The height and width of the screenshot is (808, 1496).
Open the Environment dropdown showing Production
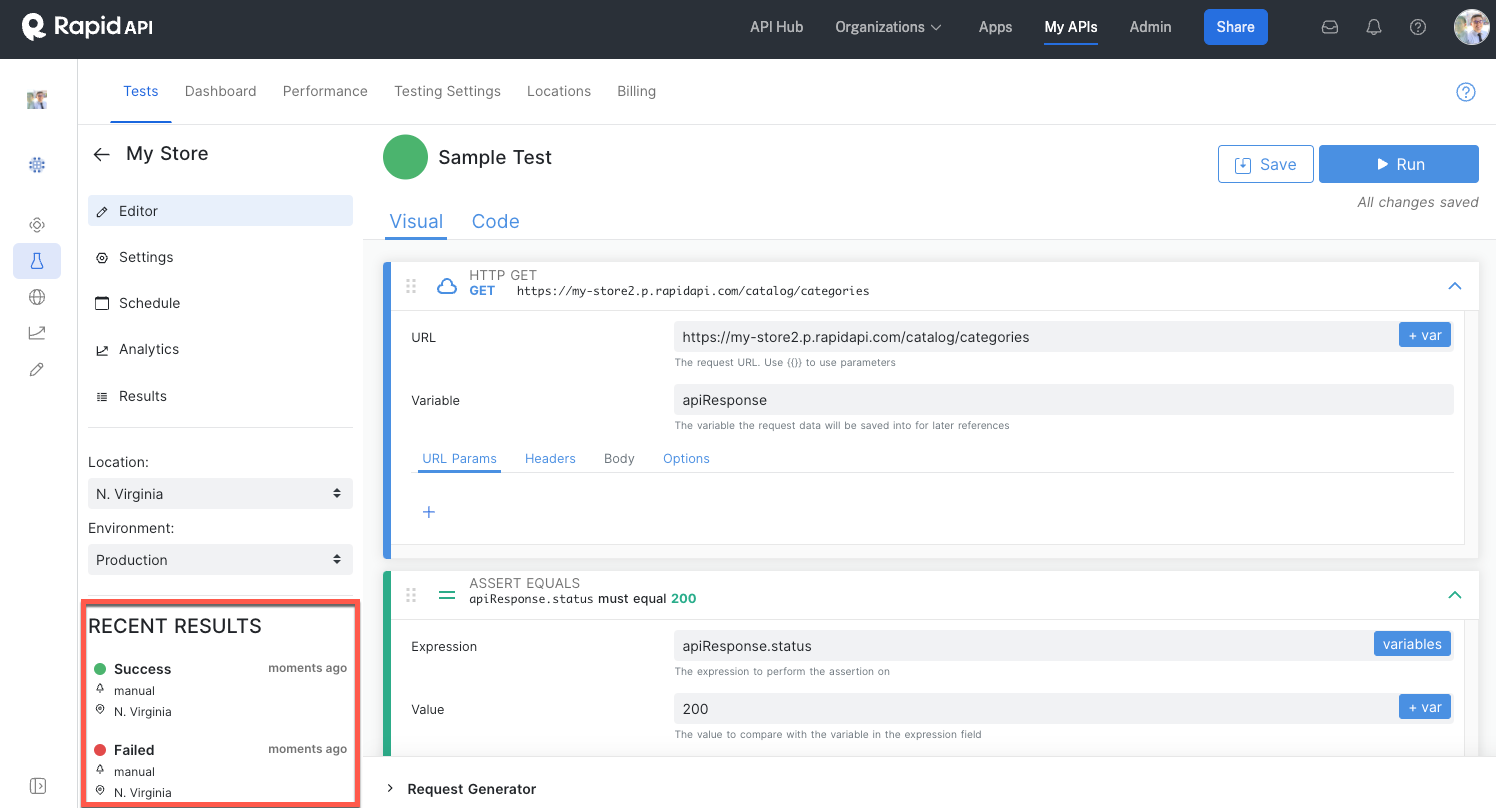220,560
